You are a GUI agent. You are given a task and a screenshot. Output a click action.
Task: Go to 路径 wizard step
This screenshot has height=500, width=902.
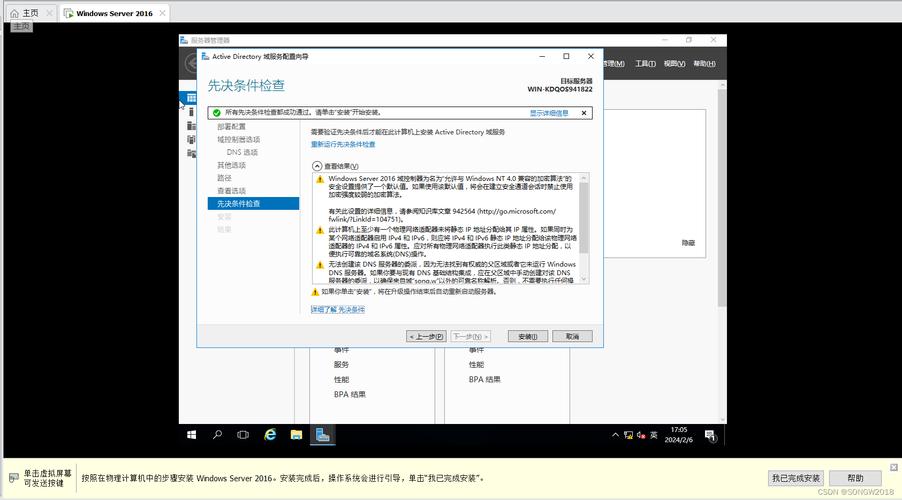pyautogui.click(x=224, y=178)
